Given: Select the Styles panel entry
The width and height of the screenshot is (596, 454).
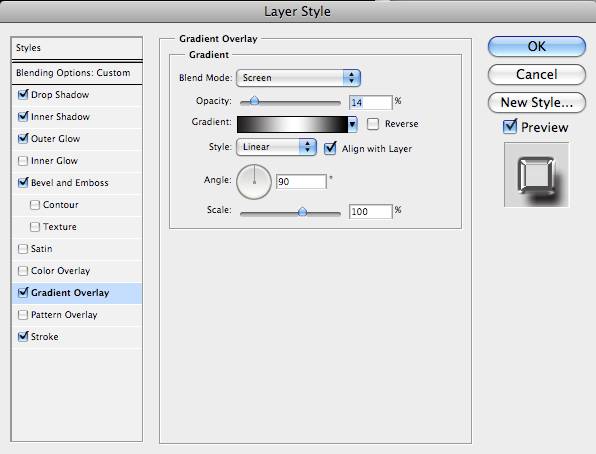Looking at the screenshot, I should tap(77, 48).
